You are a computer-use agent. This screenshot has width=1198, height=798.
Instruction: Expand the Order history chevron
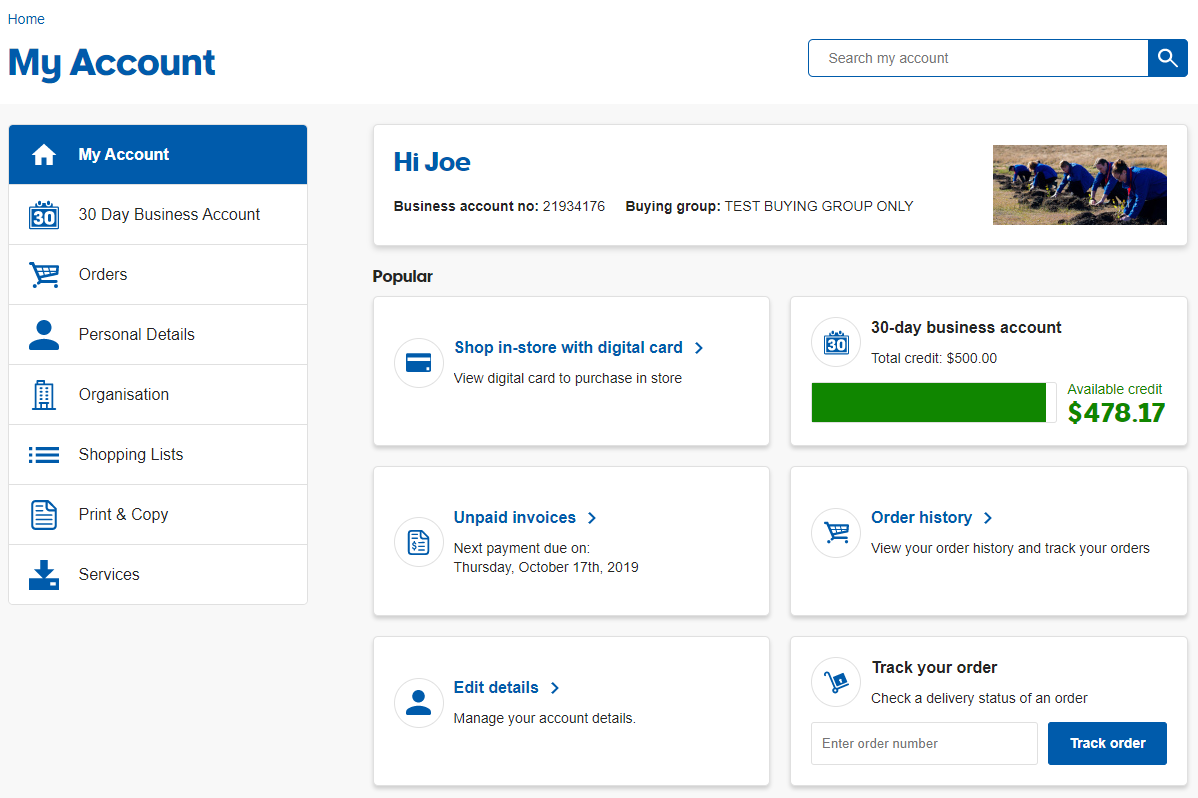[x=988, y=517]
